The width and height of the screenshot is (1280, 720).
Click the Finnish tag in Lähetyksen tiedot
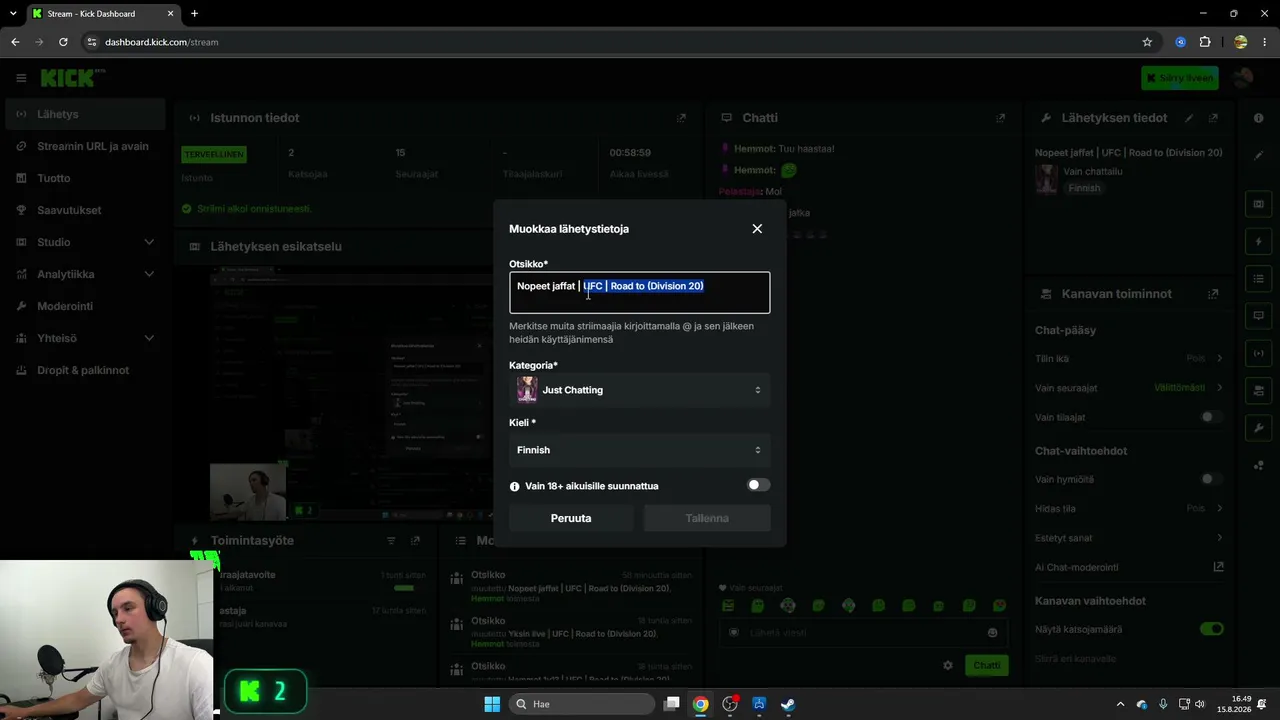1084,188
